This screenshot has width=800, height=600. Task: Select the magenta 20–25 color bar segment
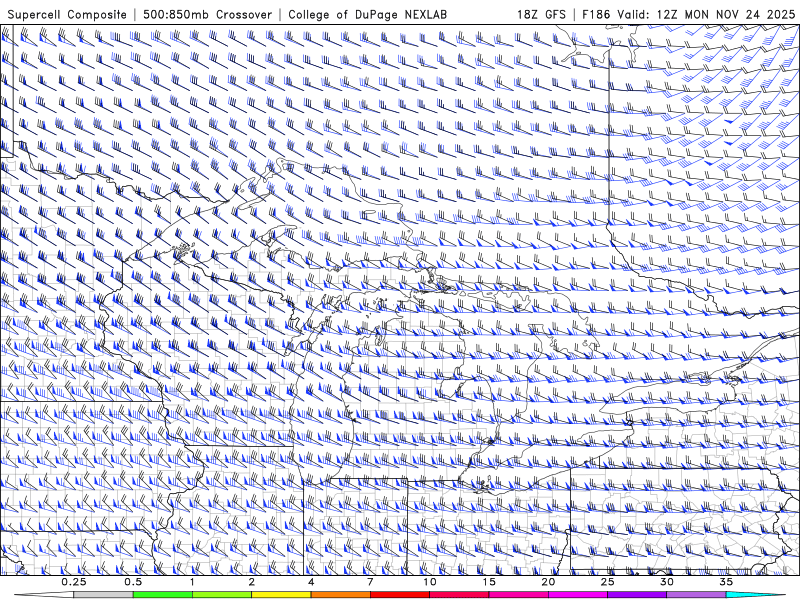tap(578, 595)
